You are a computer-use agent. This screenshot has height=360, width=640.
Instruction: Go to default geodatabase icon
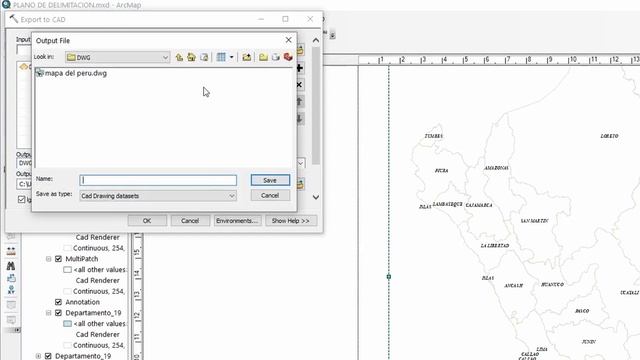point(204,57)
